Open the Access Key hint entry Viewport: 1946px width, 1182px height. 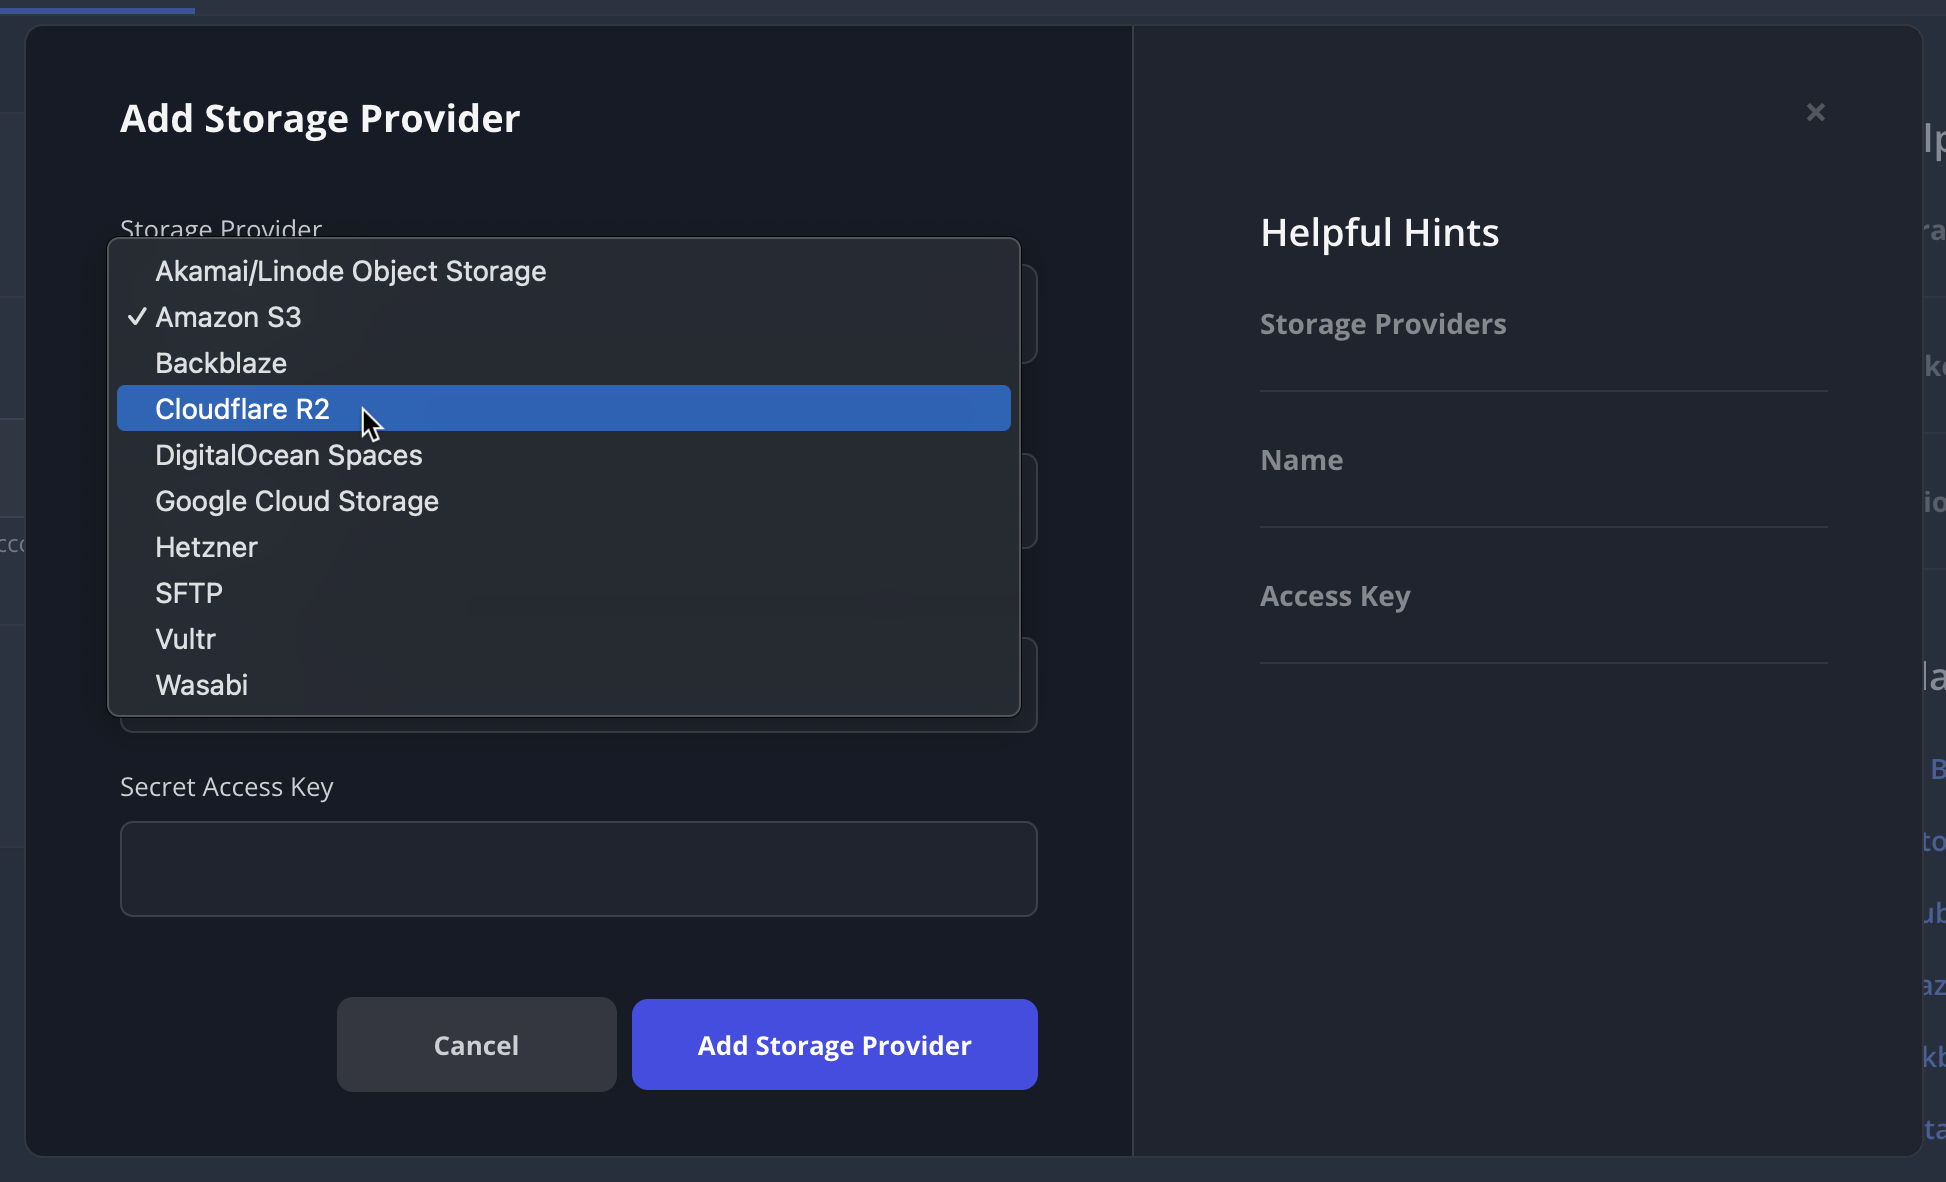pyautogui.click(x=1335, y=595)
